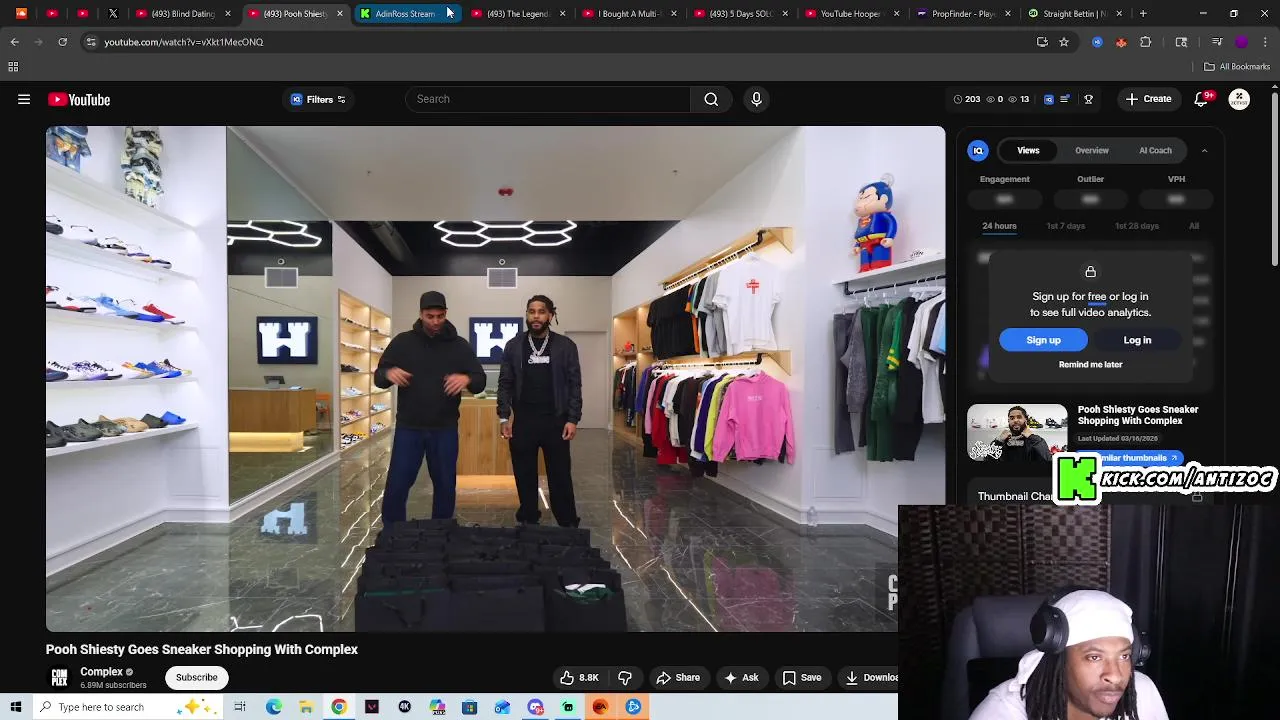Reload the current page
The width and height of the screenshot is (1280, 720).
pyautogui.click(x=62, y=42)
